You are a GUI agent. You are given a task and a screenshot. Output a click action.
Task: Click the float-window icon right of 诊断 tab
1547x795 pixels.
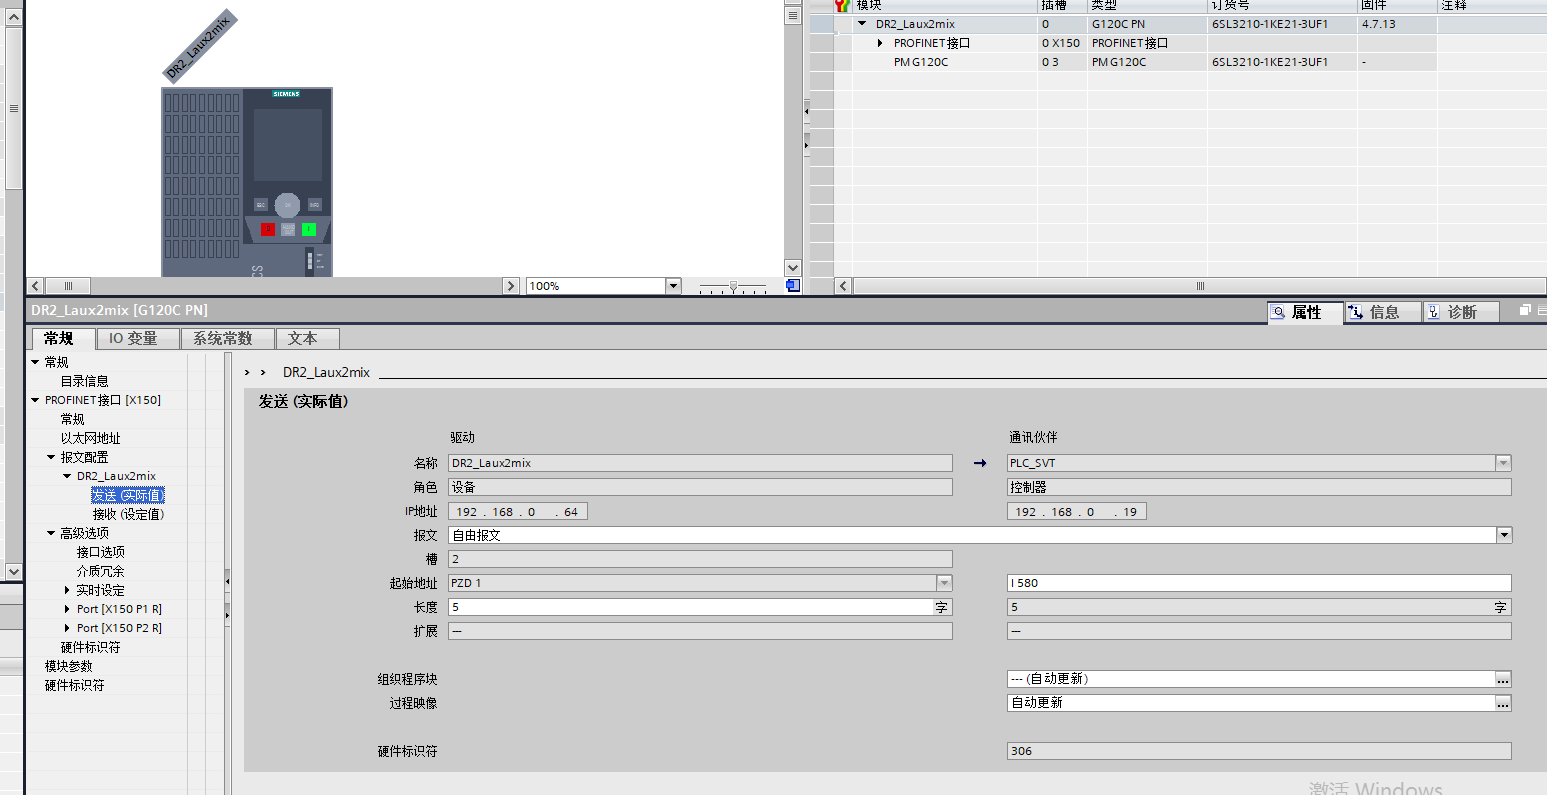click(1525, 311)
